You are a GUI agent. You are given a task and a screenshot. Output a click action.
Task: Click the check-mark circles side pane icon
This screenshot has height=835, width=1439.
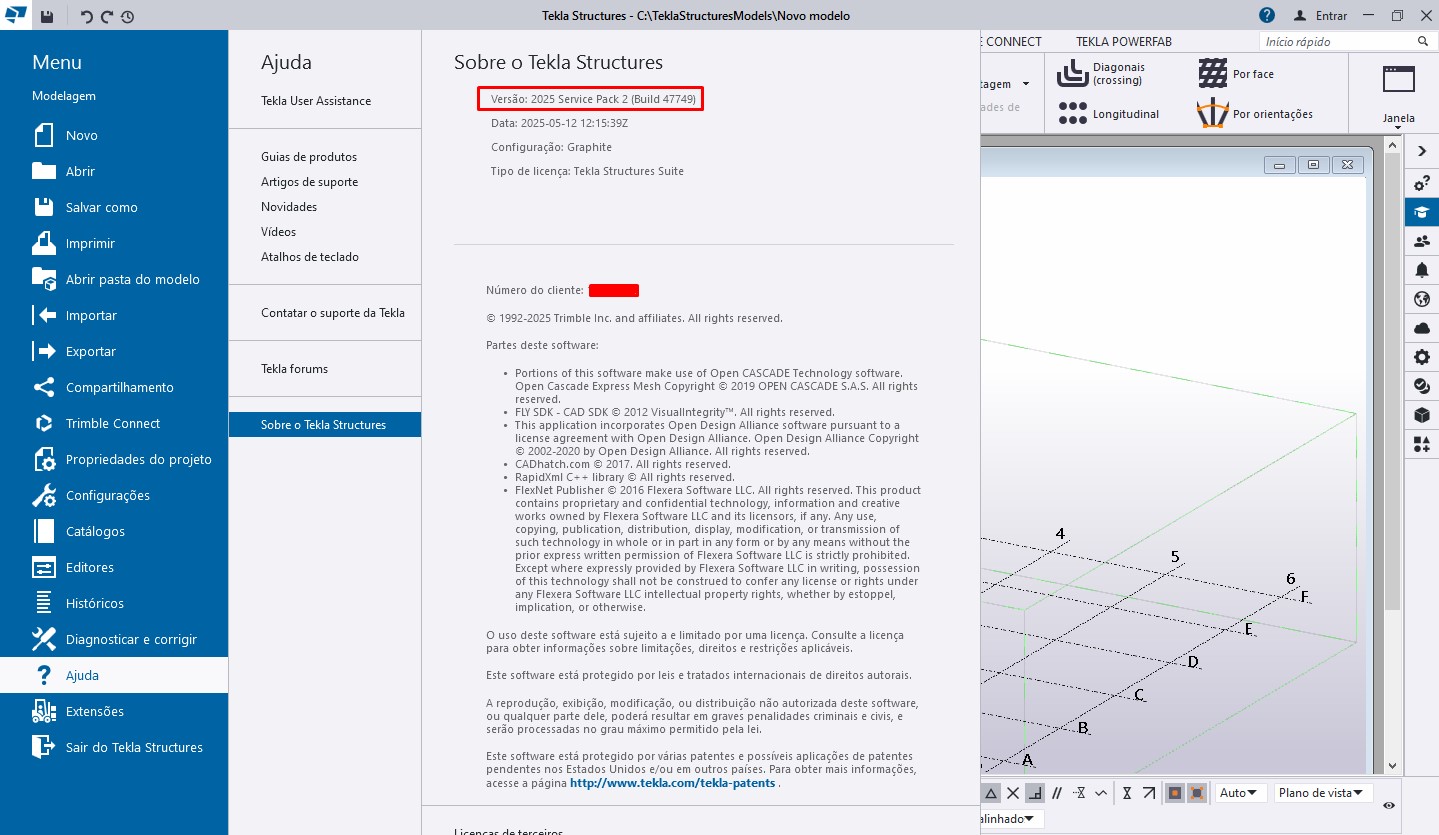click(1422, 386)
